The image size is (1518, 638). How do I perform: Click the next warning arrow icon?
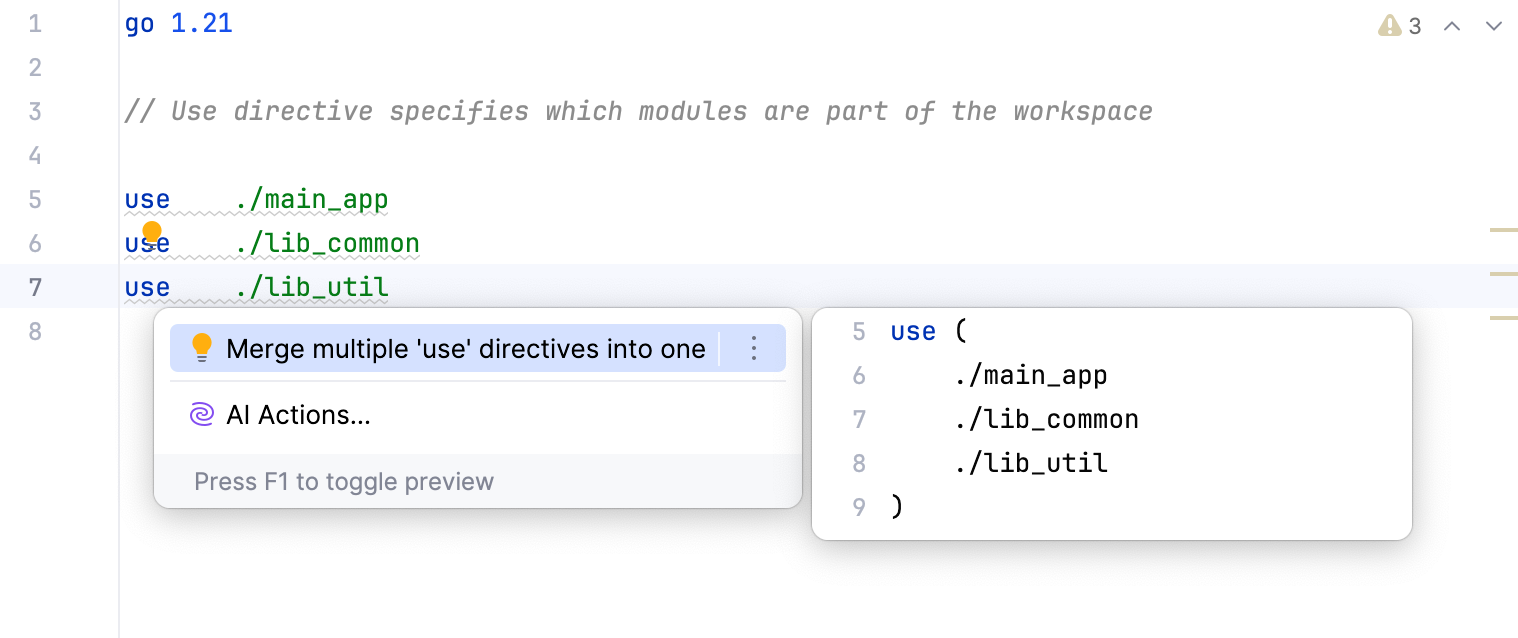pos(1494,26)
